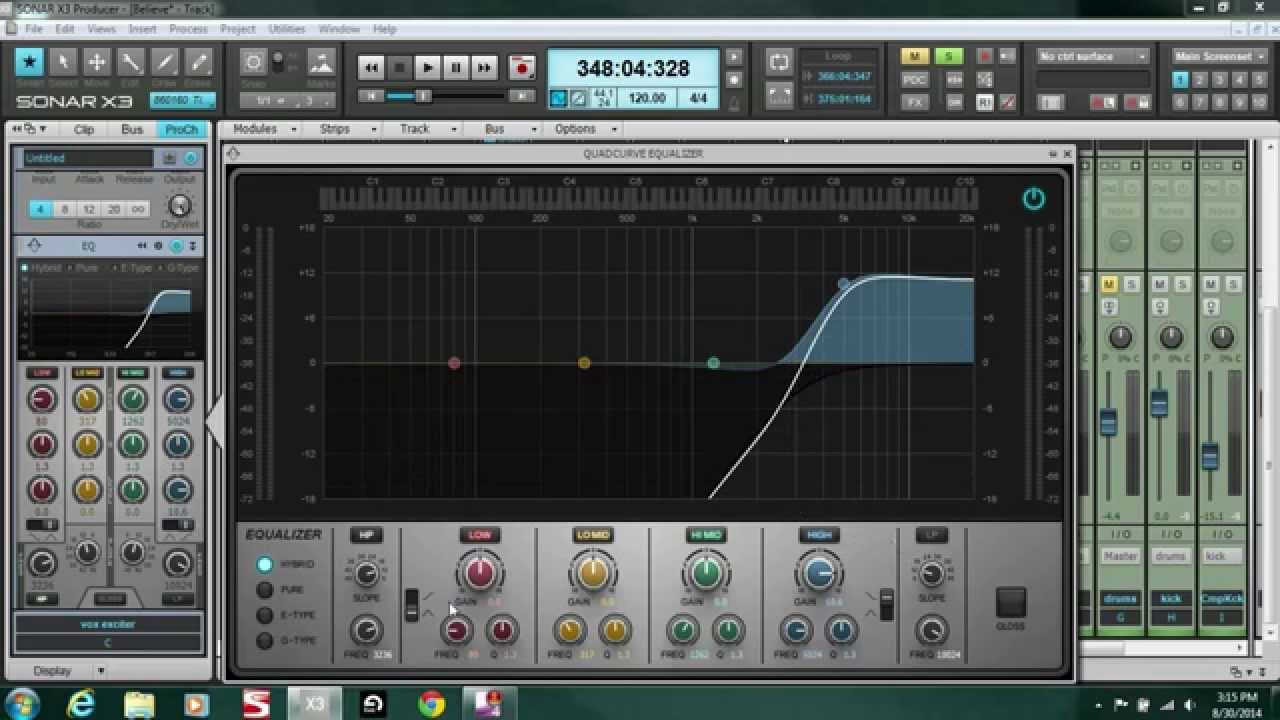Switch to screenset 2

1200,80
